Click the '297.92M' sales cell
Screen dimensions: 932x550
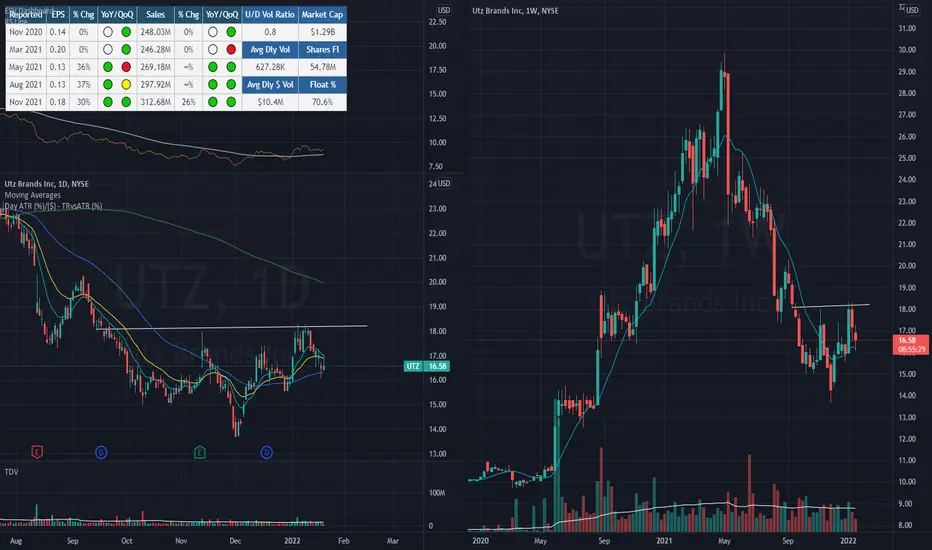[156, 84]
